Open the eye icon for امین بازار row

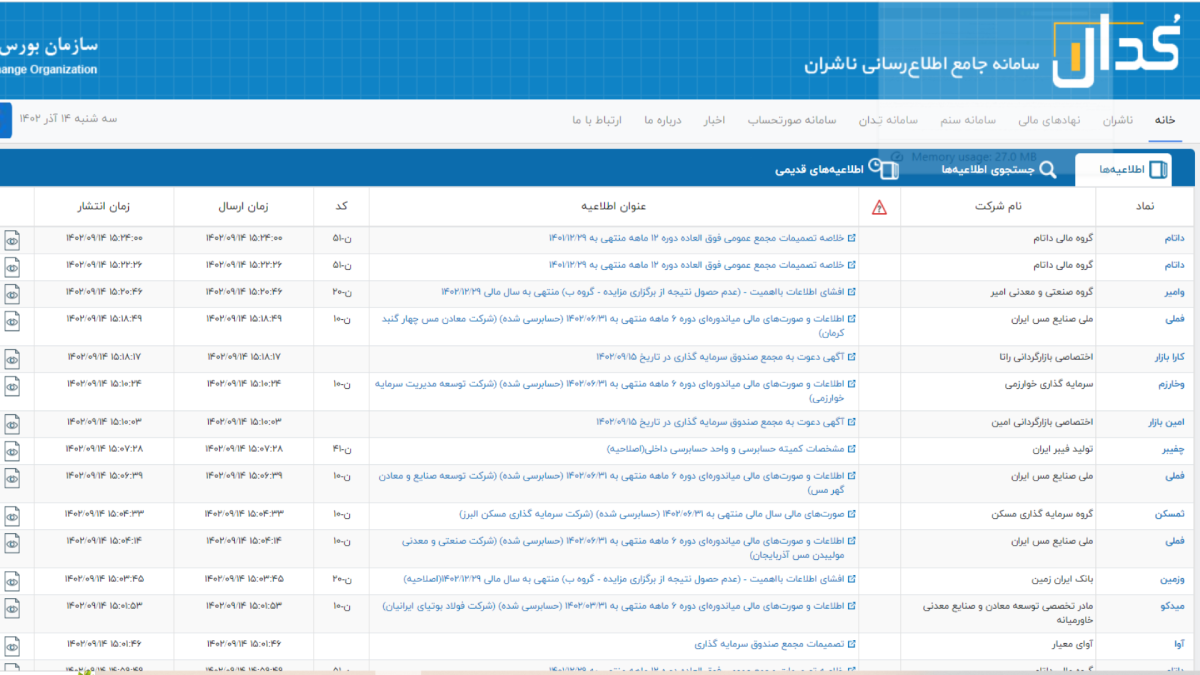(12, 423)
